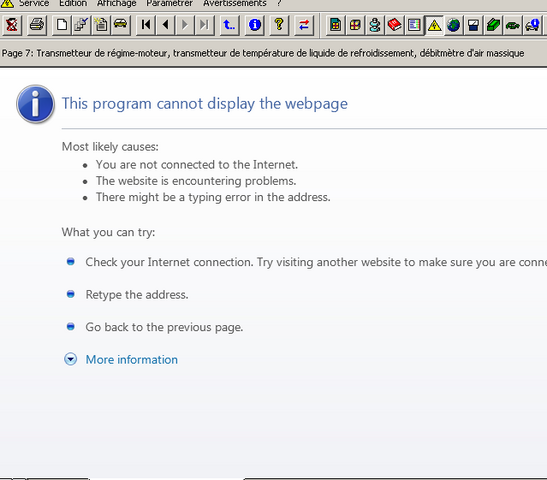
Task: Expand More information section arrow
Action: (x=70, y=359)
